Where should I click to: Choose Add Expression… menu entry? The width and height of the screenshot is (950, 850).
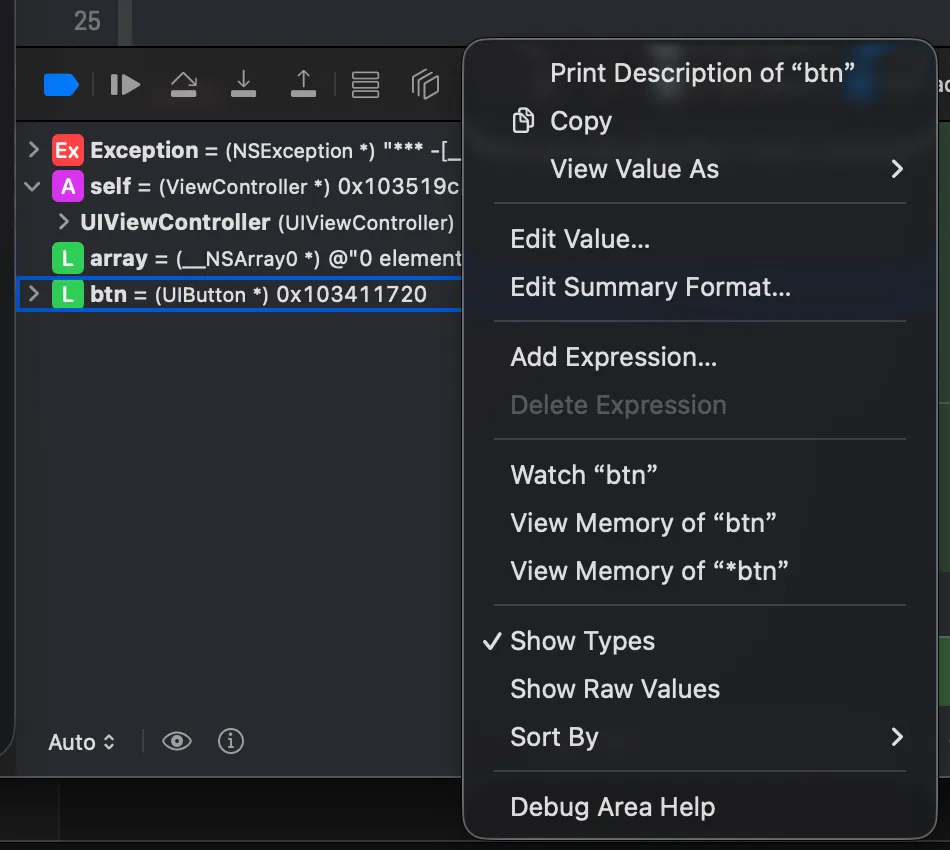click(x=700, y=357)
